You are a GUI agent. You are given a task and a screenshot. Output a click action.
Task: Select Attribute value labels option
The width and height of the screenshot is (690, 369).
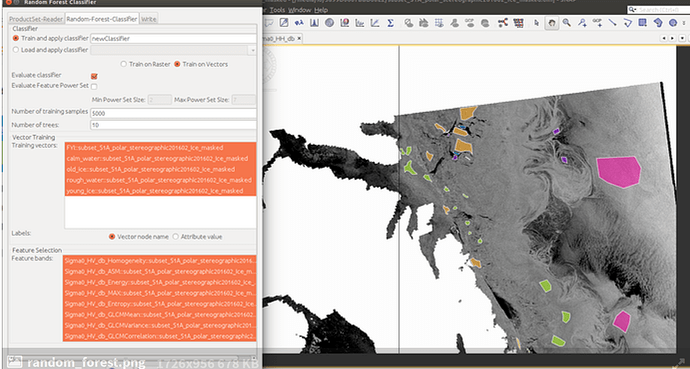click(176, 237)
